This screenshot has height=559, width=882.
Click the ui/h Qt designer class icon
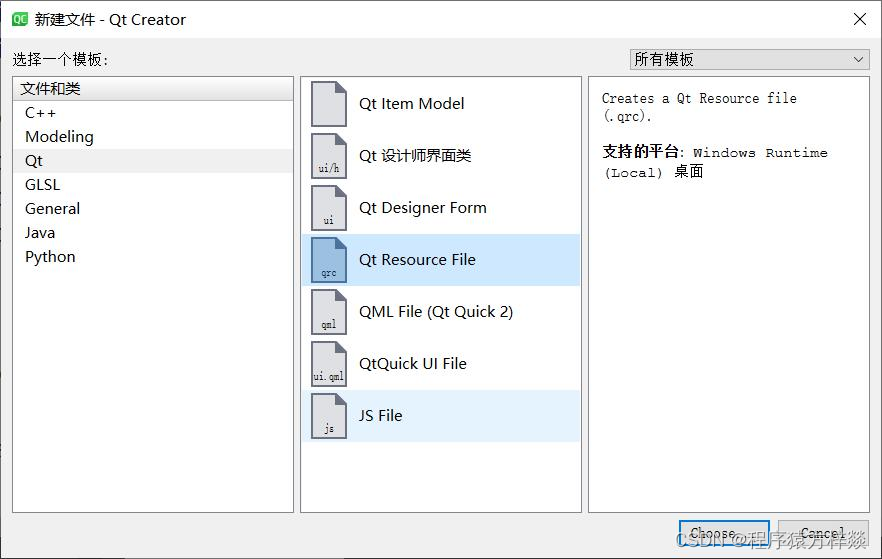328,156
